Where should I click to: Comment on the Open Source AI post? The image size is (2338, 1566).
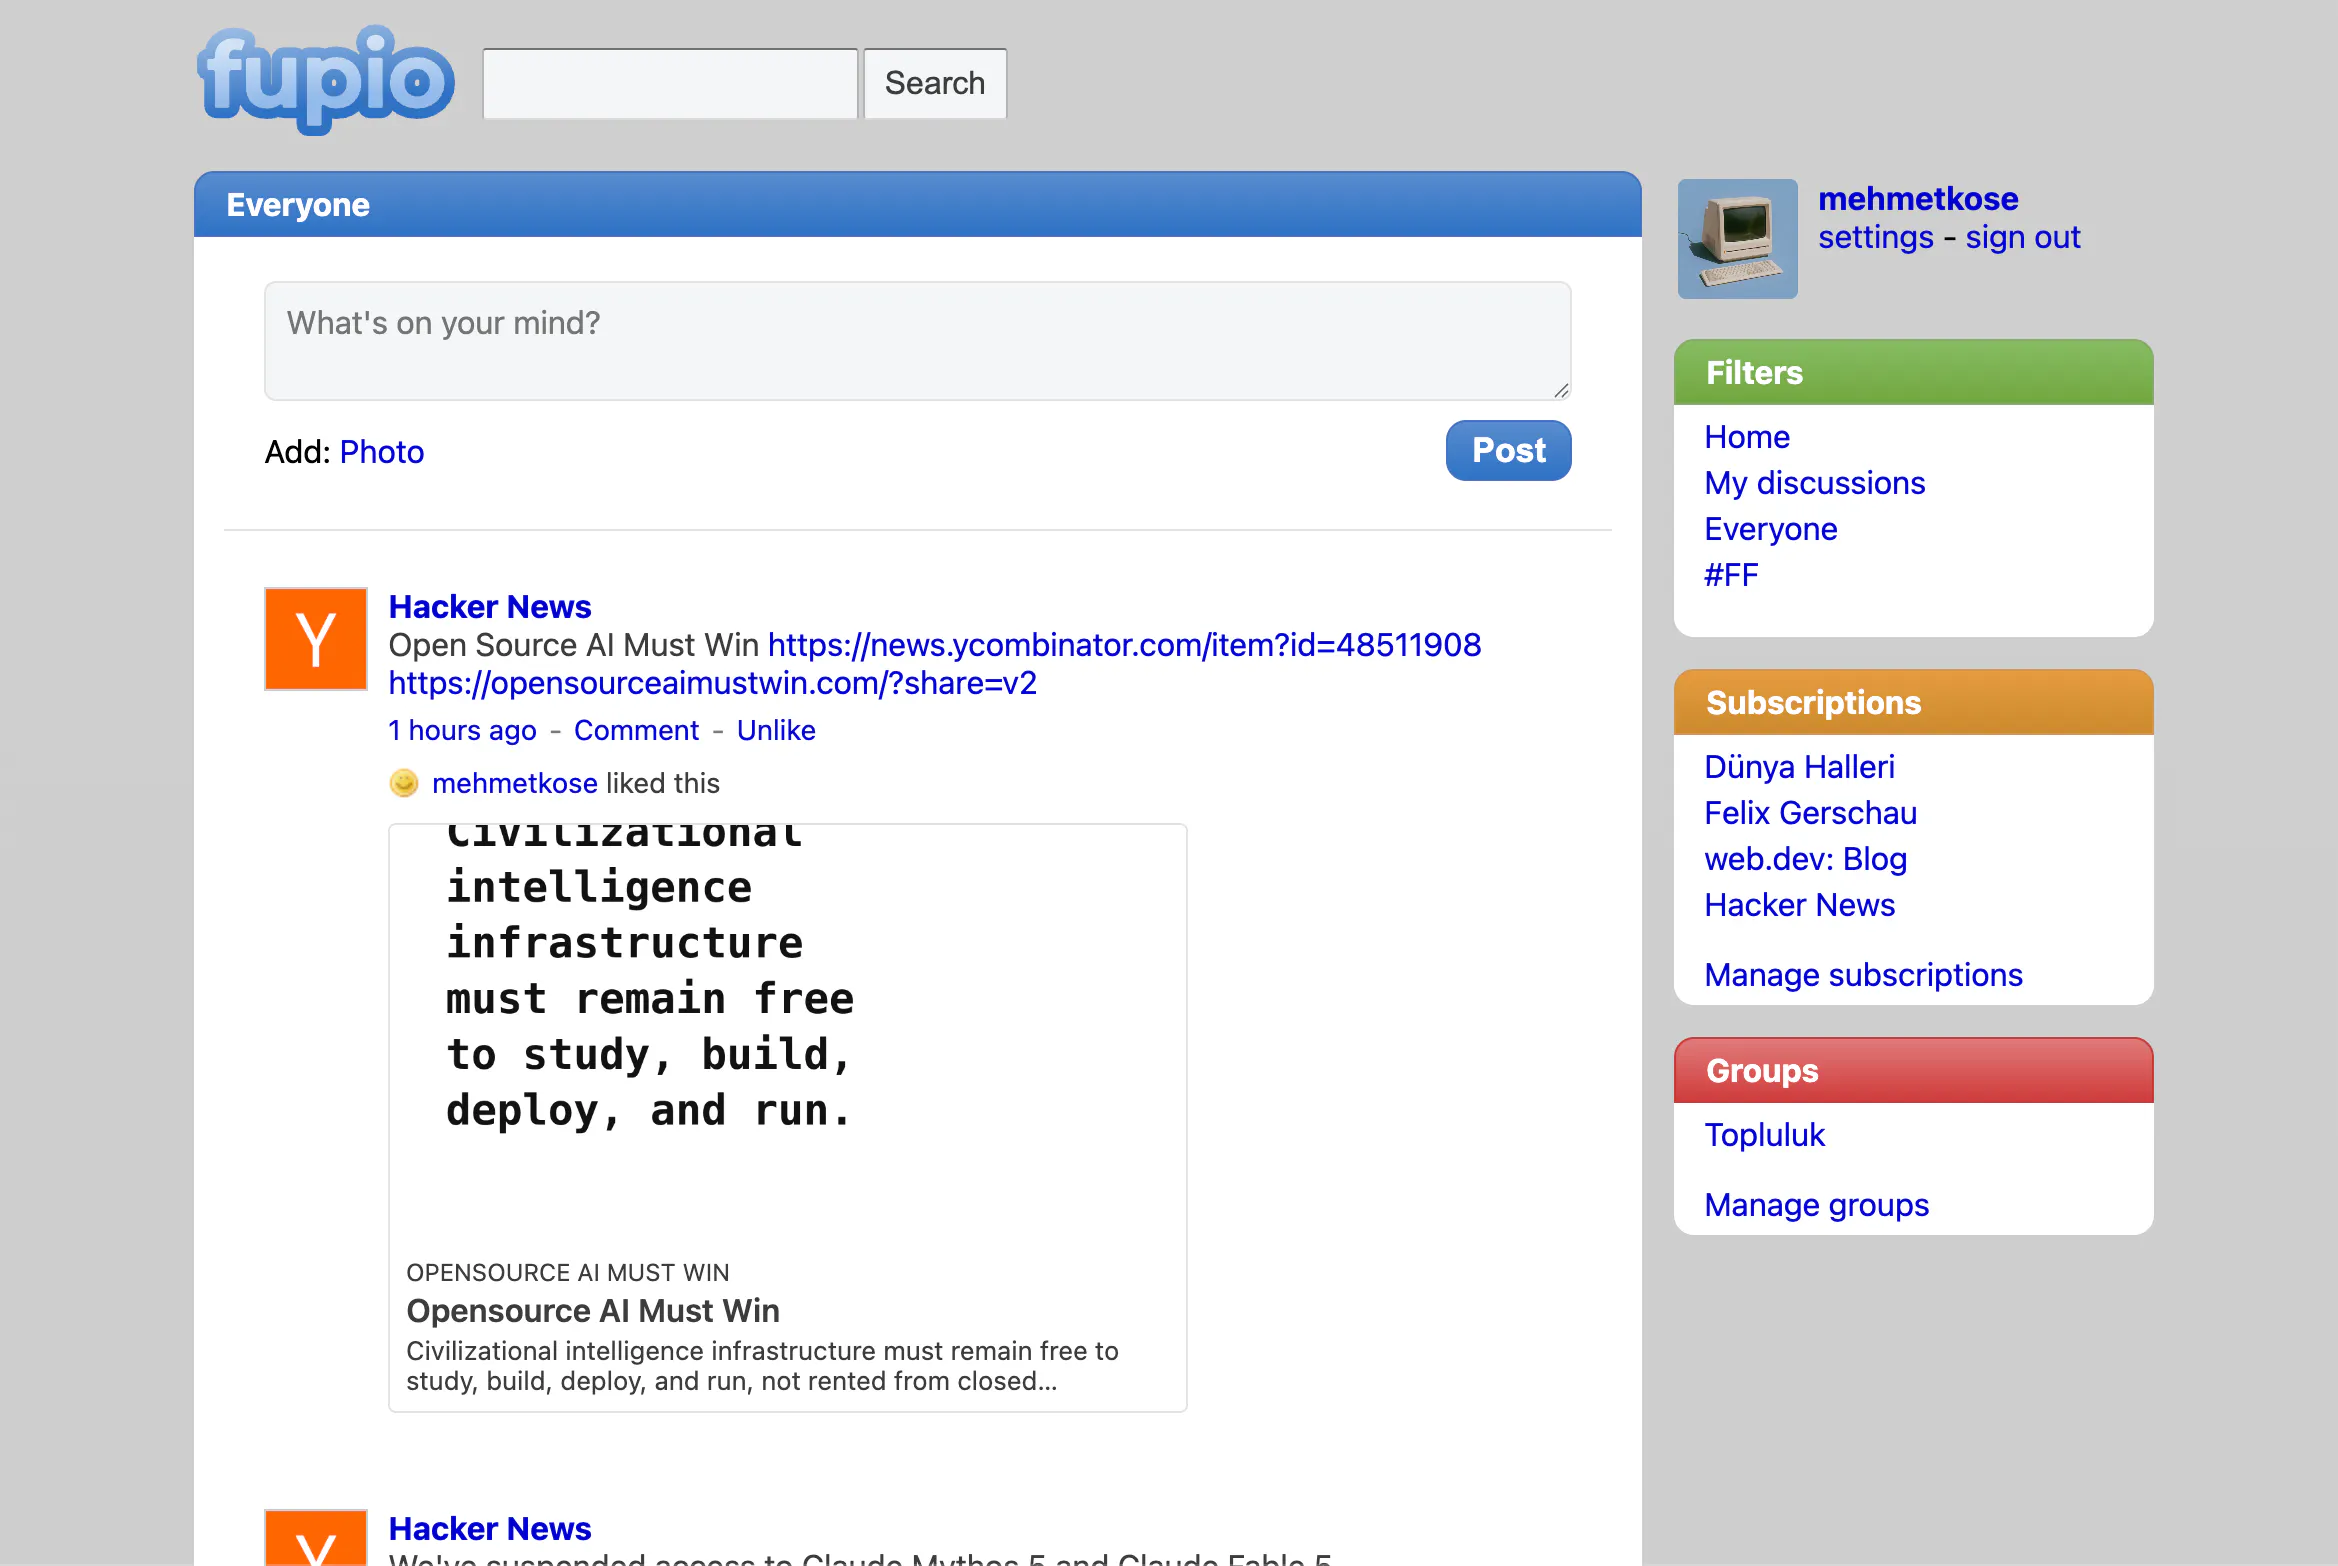click(637, 731)
